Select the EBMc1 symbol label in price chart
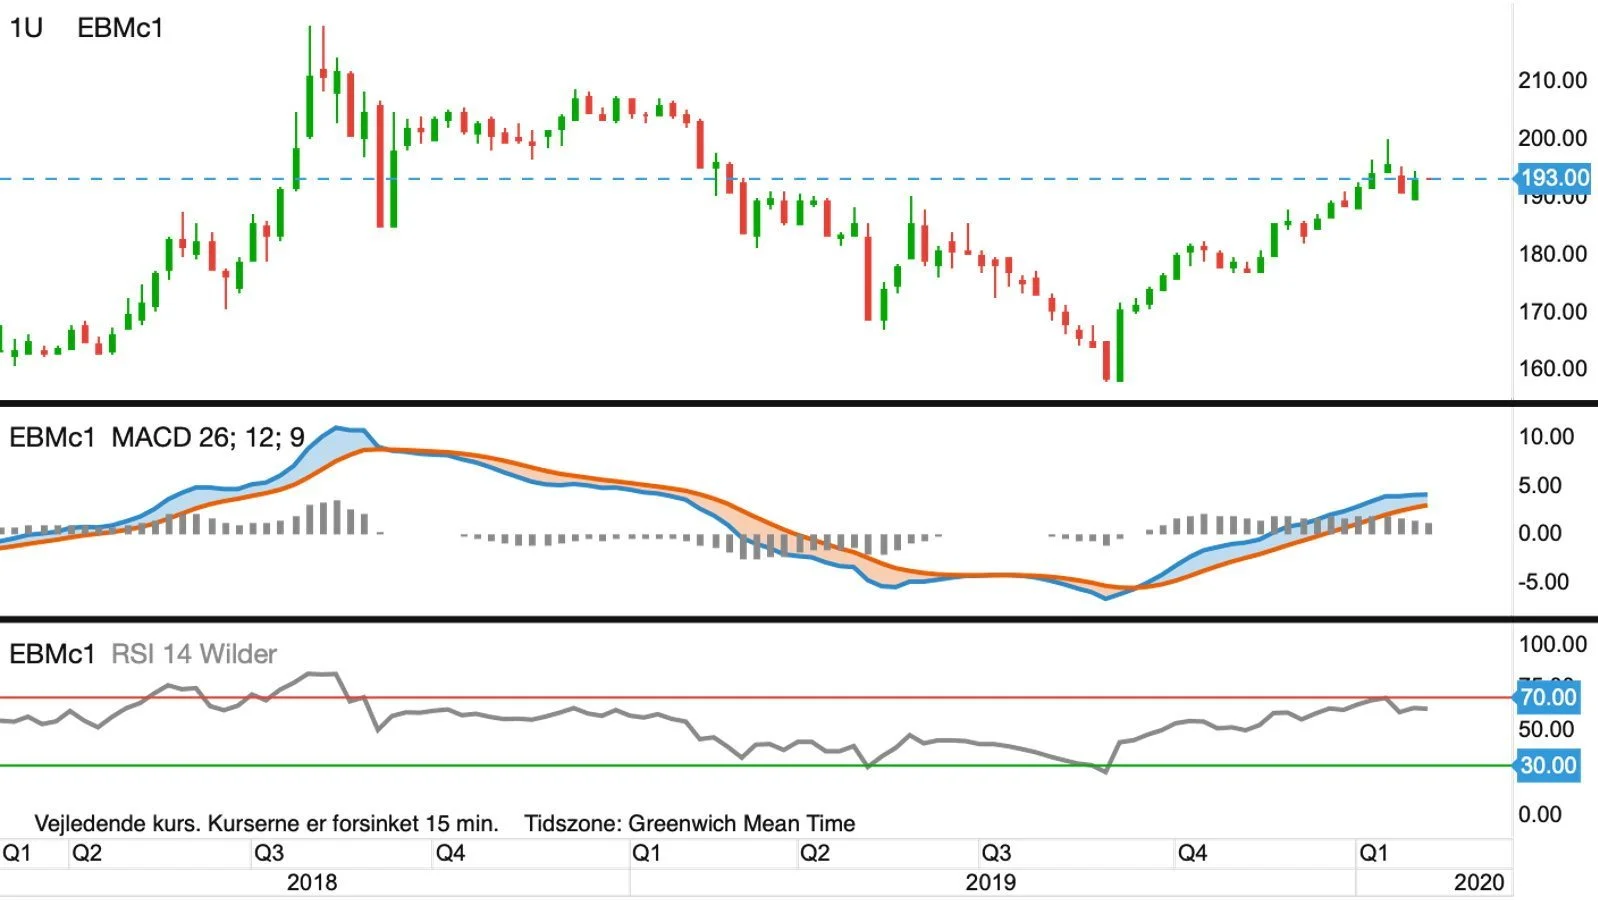Screen dimensions: 1598x900 [x=120, y=28]
